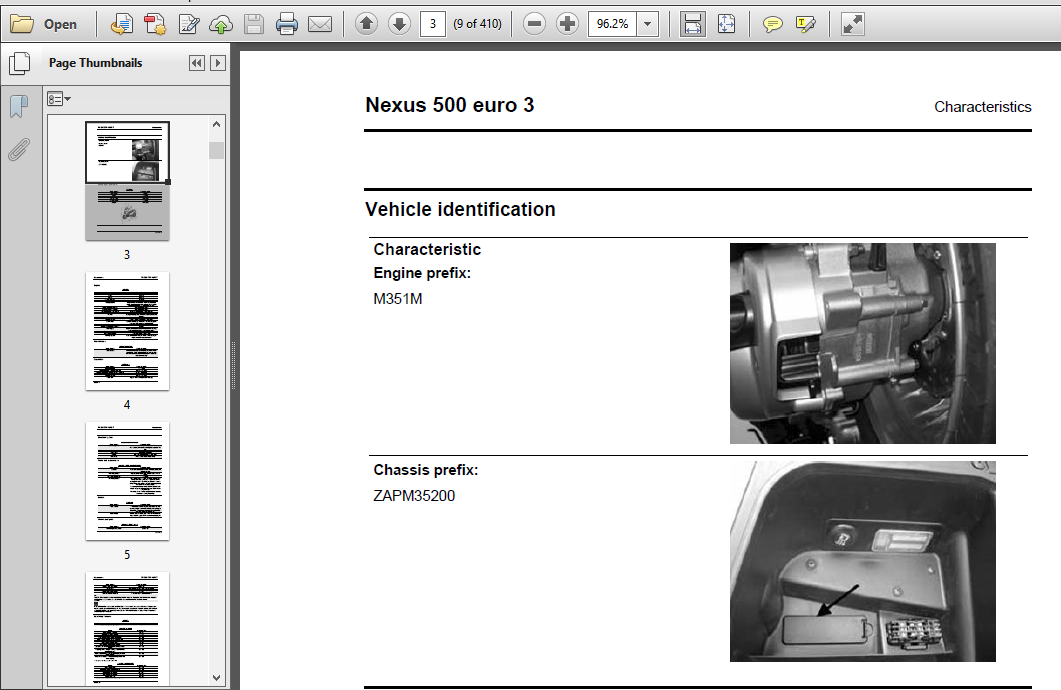Open the Bookmarks panel icon
The width and height of the screenshot is (1061, 690).
pos(19,106)
